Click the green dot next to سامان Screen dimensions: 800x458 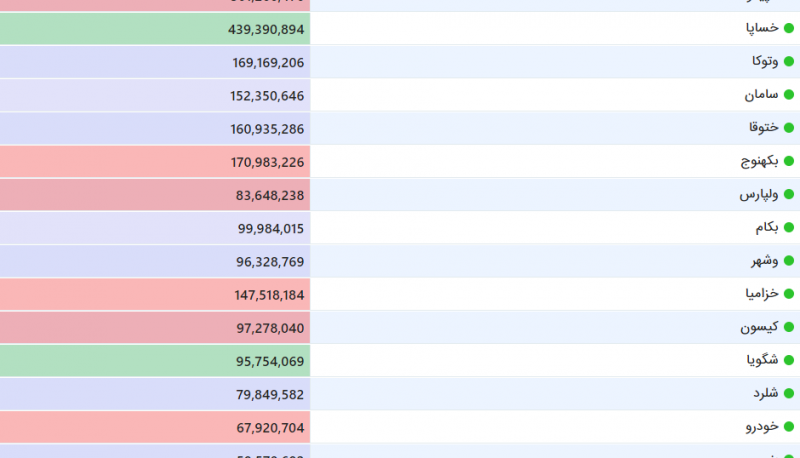(789, 94)
